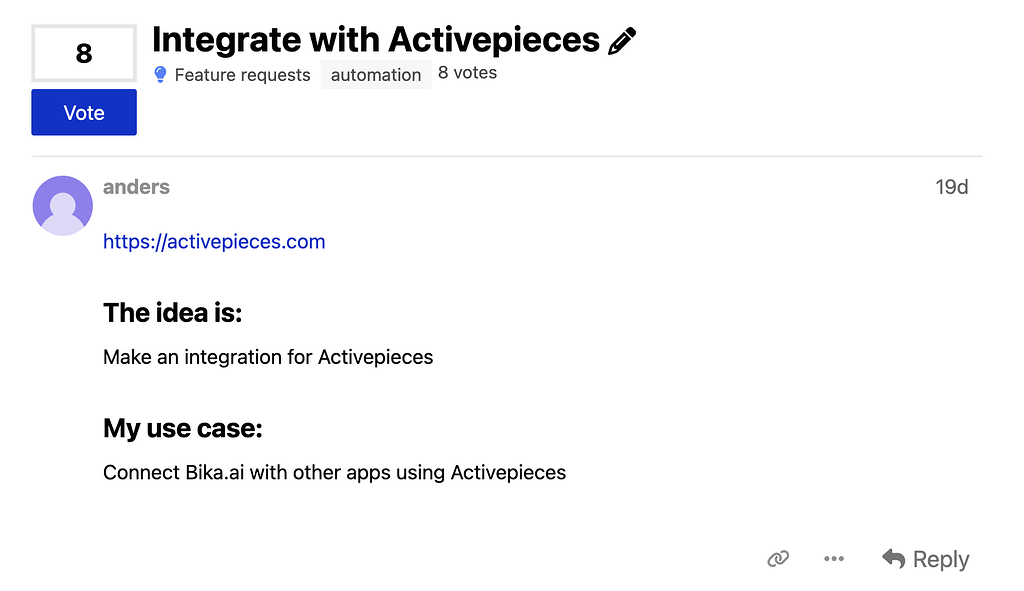Click the pencil icon to edit the title
Screen dimensions: 1024x591
click(x=622, y=41)
